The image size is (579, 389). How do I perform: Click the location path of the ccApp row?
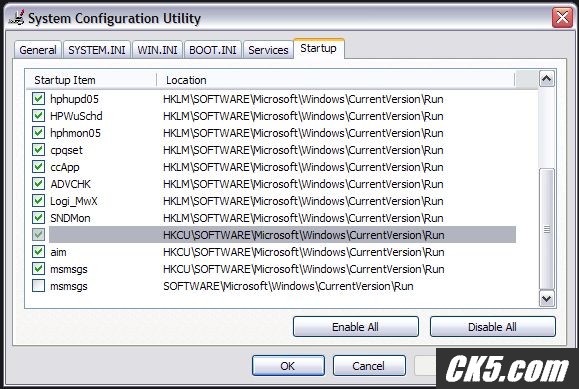pyautogui.click(x=303, y=167)
